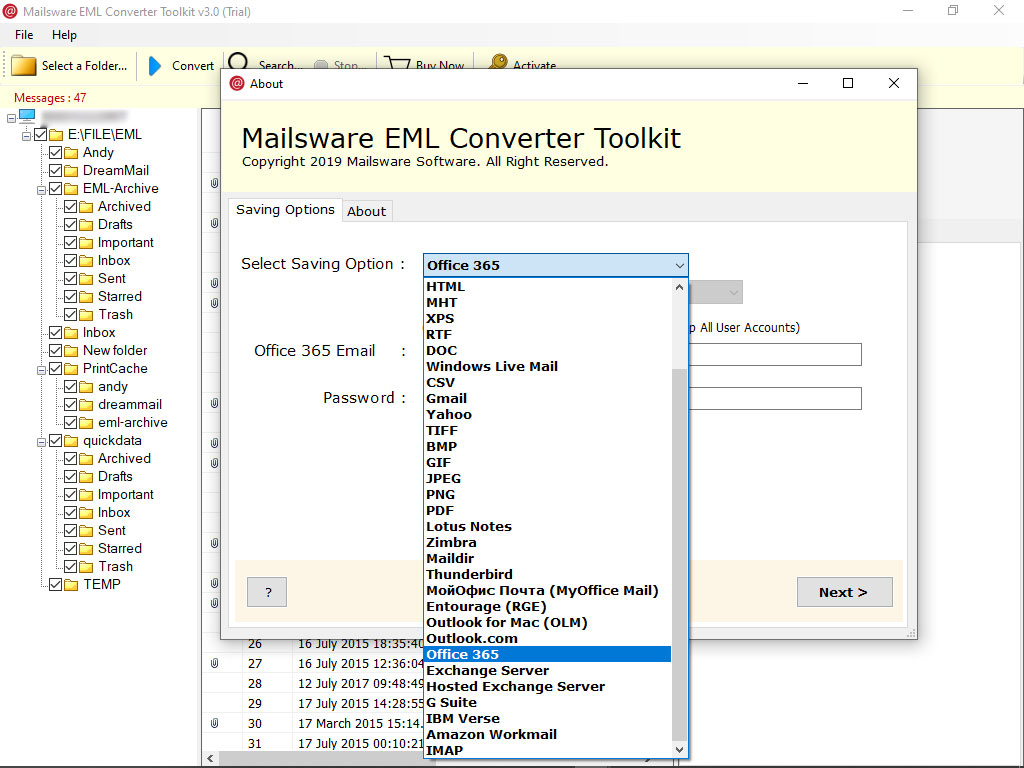This screenshot has width=1024, height=768.
Task: Click the attachment paperclip icon on row 27
Action: [x=214, y=664]
